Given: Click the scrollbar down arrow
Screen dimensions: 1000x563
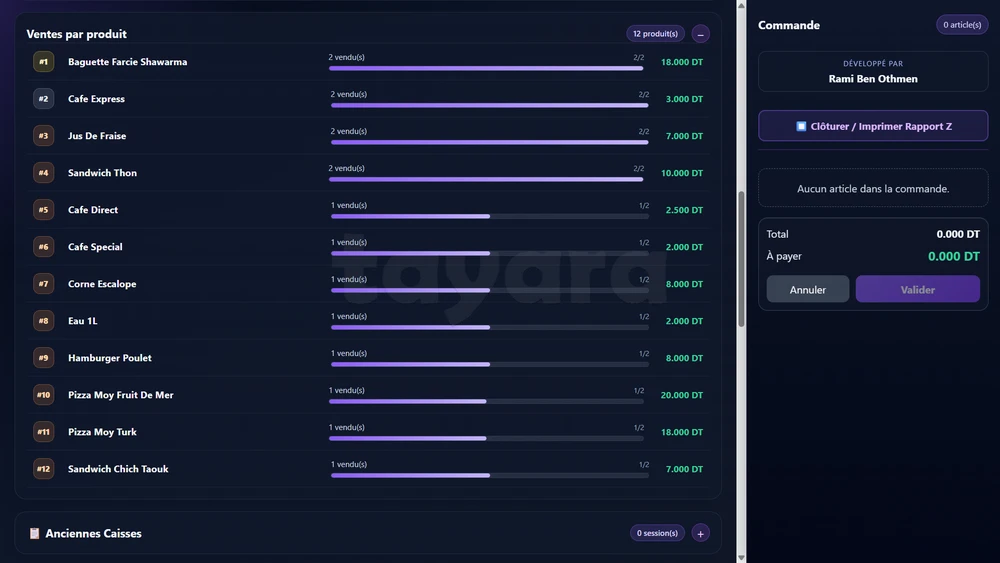Looking at the screenshot, I should pyautogui.click(x=741, y=557).
